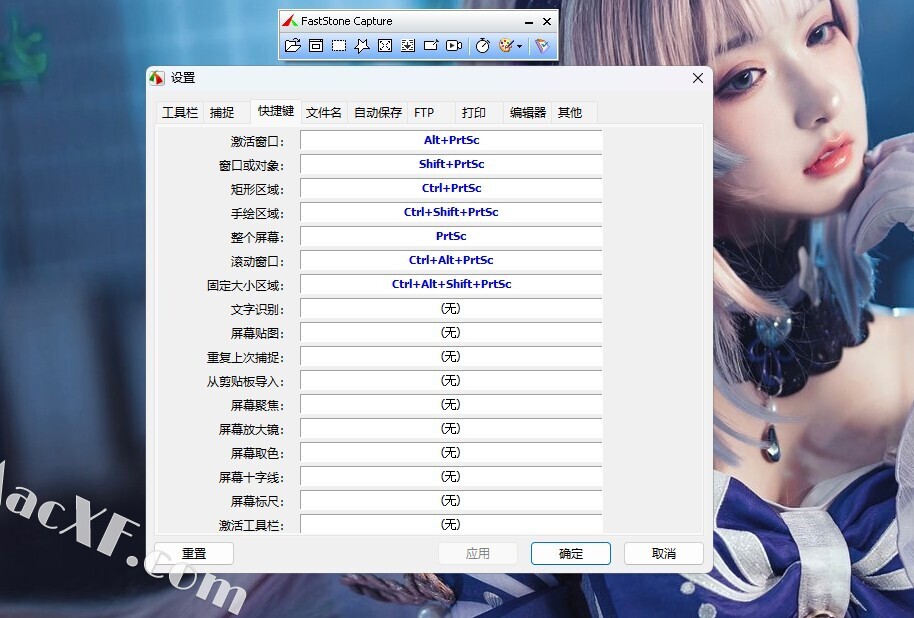Open the FastStone Settings notepad icon
The image size is (914, 618).
[x=542, y=45]
